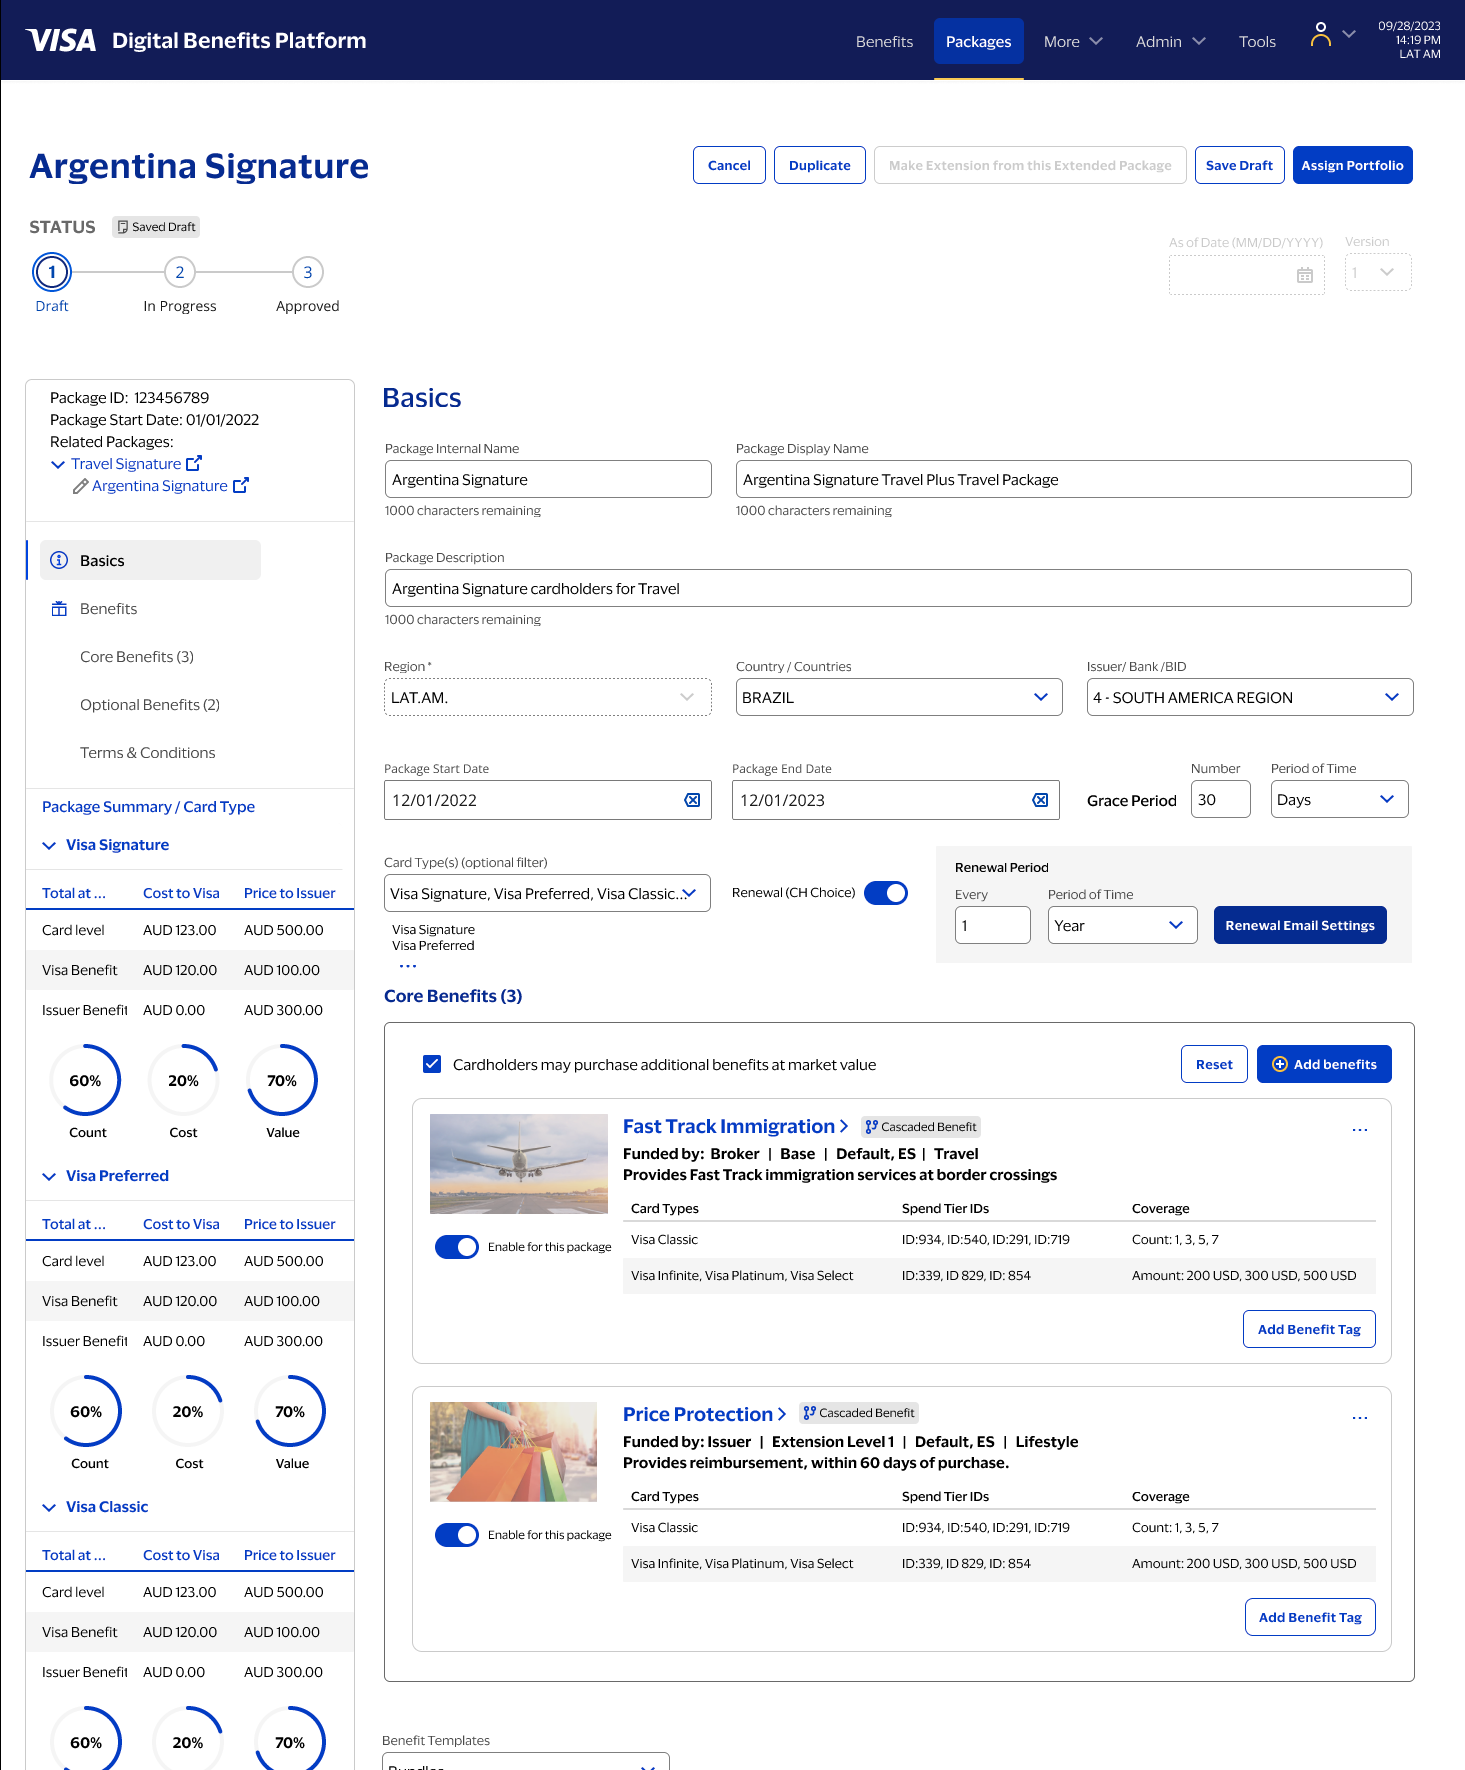Collapse Travel Signature related packages tree
1465x1770 pixels.
point(58,464)
